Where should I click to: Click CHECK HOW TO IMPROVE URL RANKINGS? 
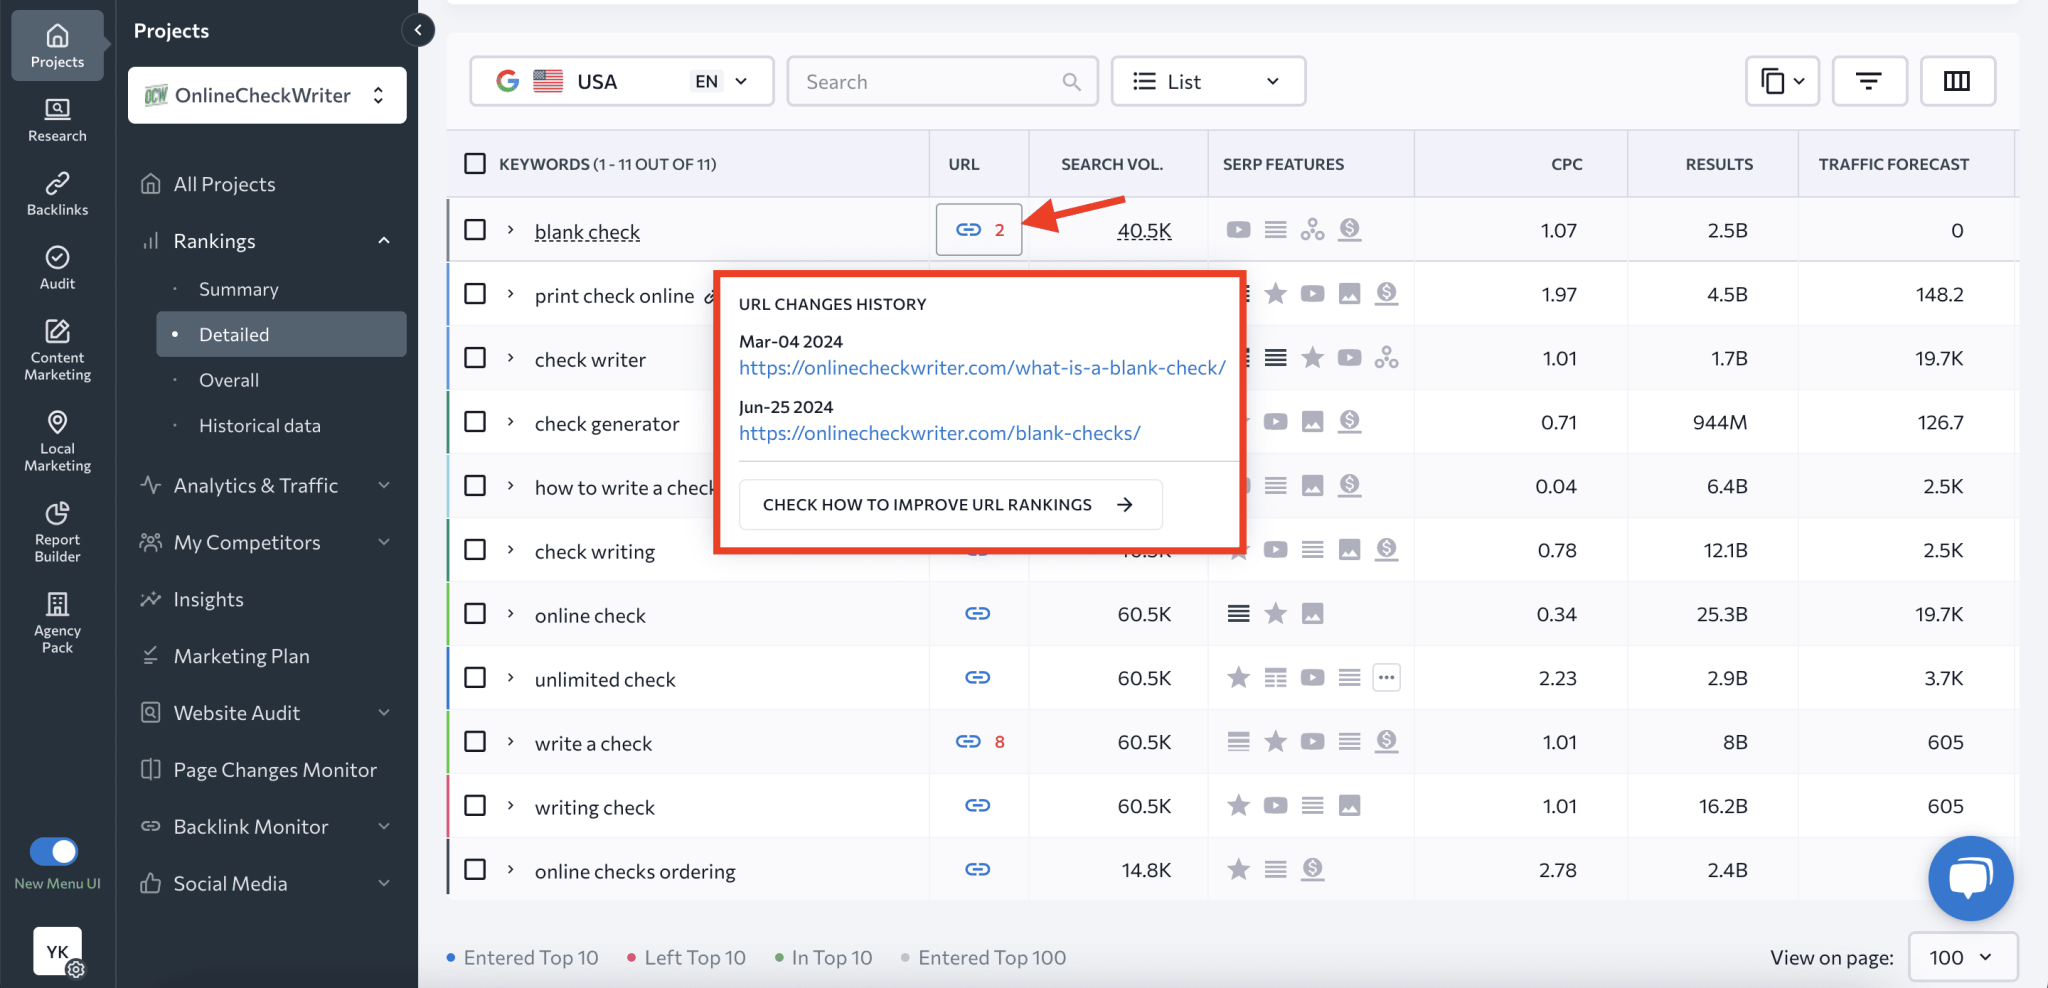click(949, 504)
